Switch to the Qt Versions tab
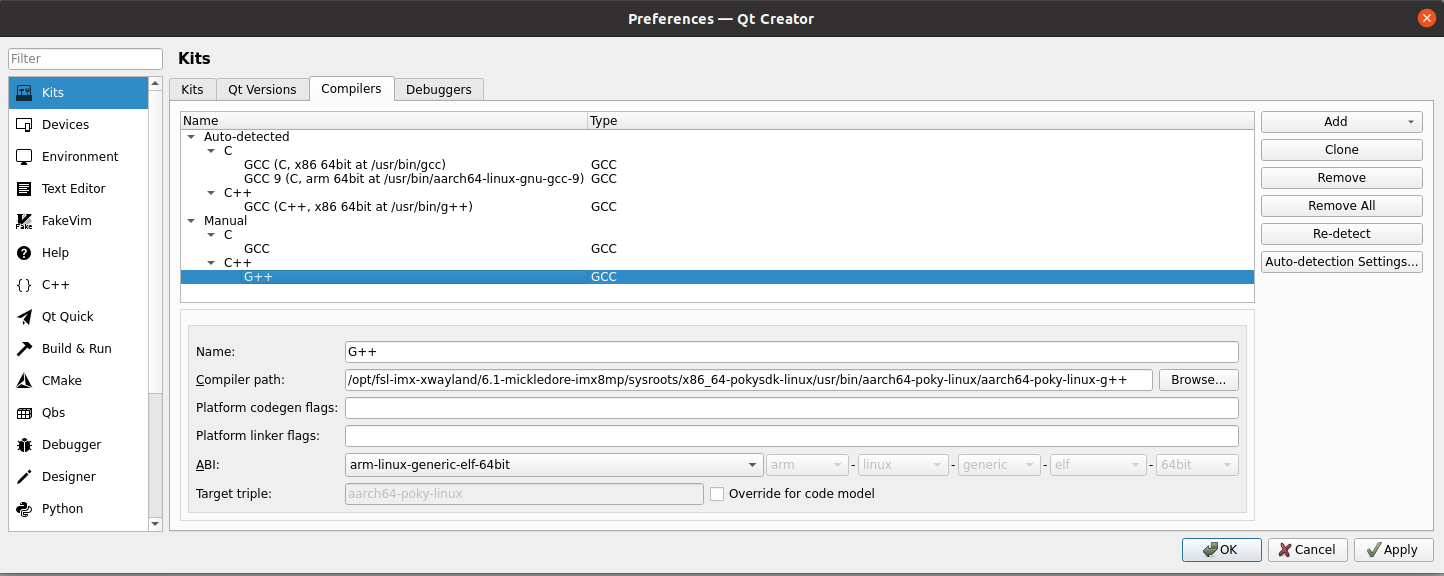Screen dimensions: 1444x576 click(x=262, y=89)
